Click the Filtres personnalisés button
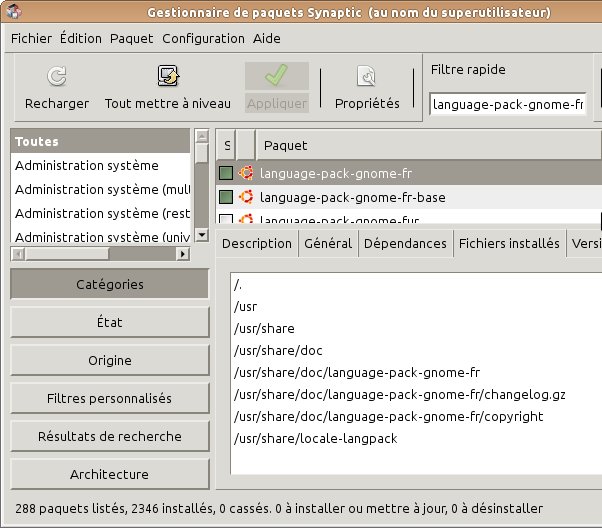 point(110,398)
